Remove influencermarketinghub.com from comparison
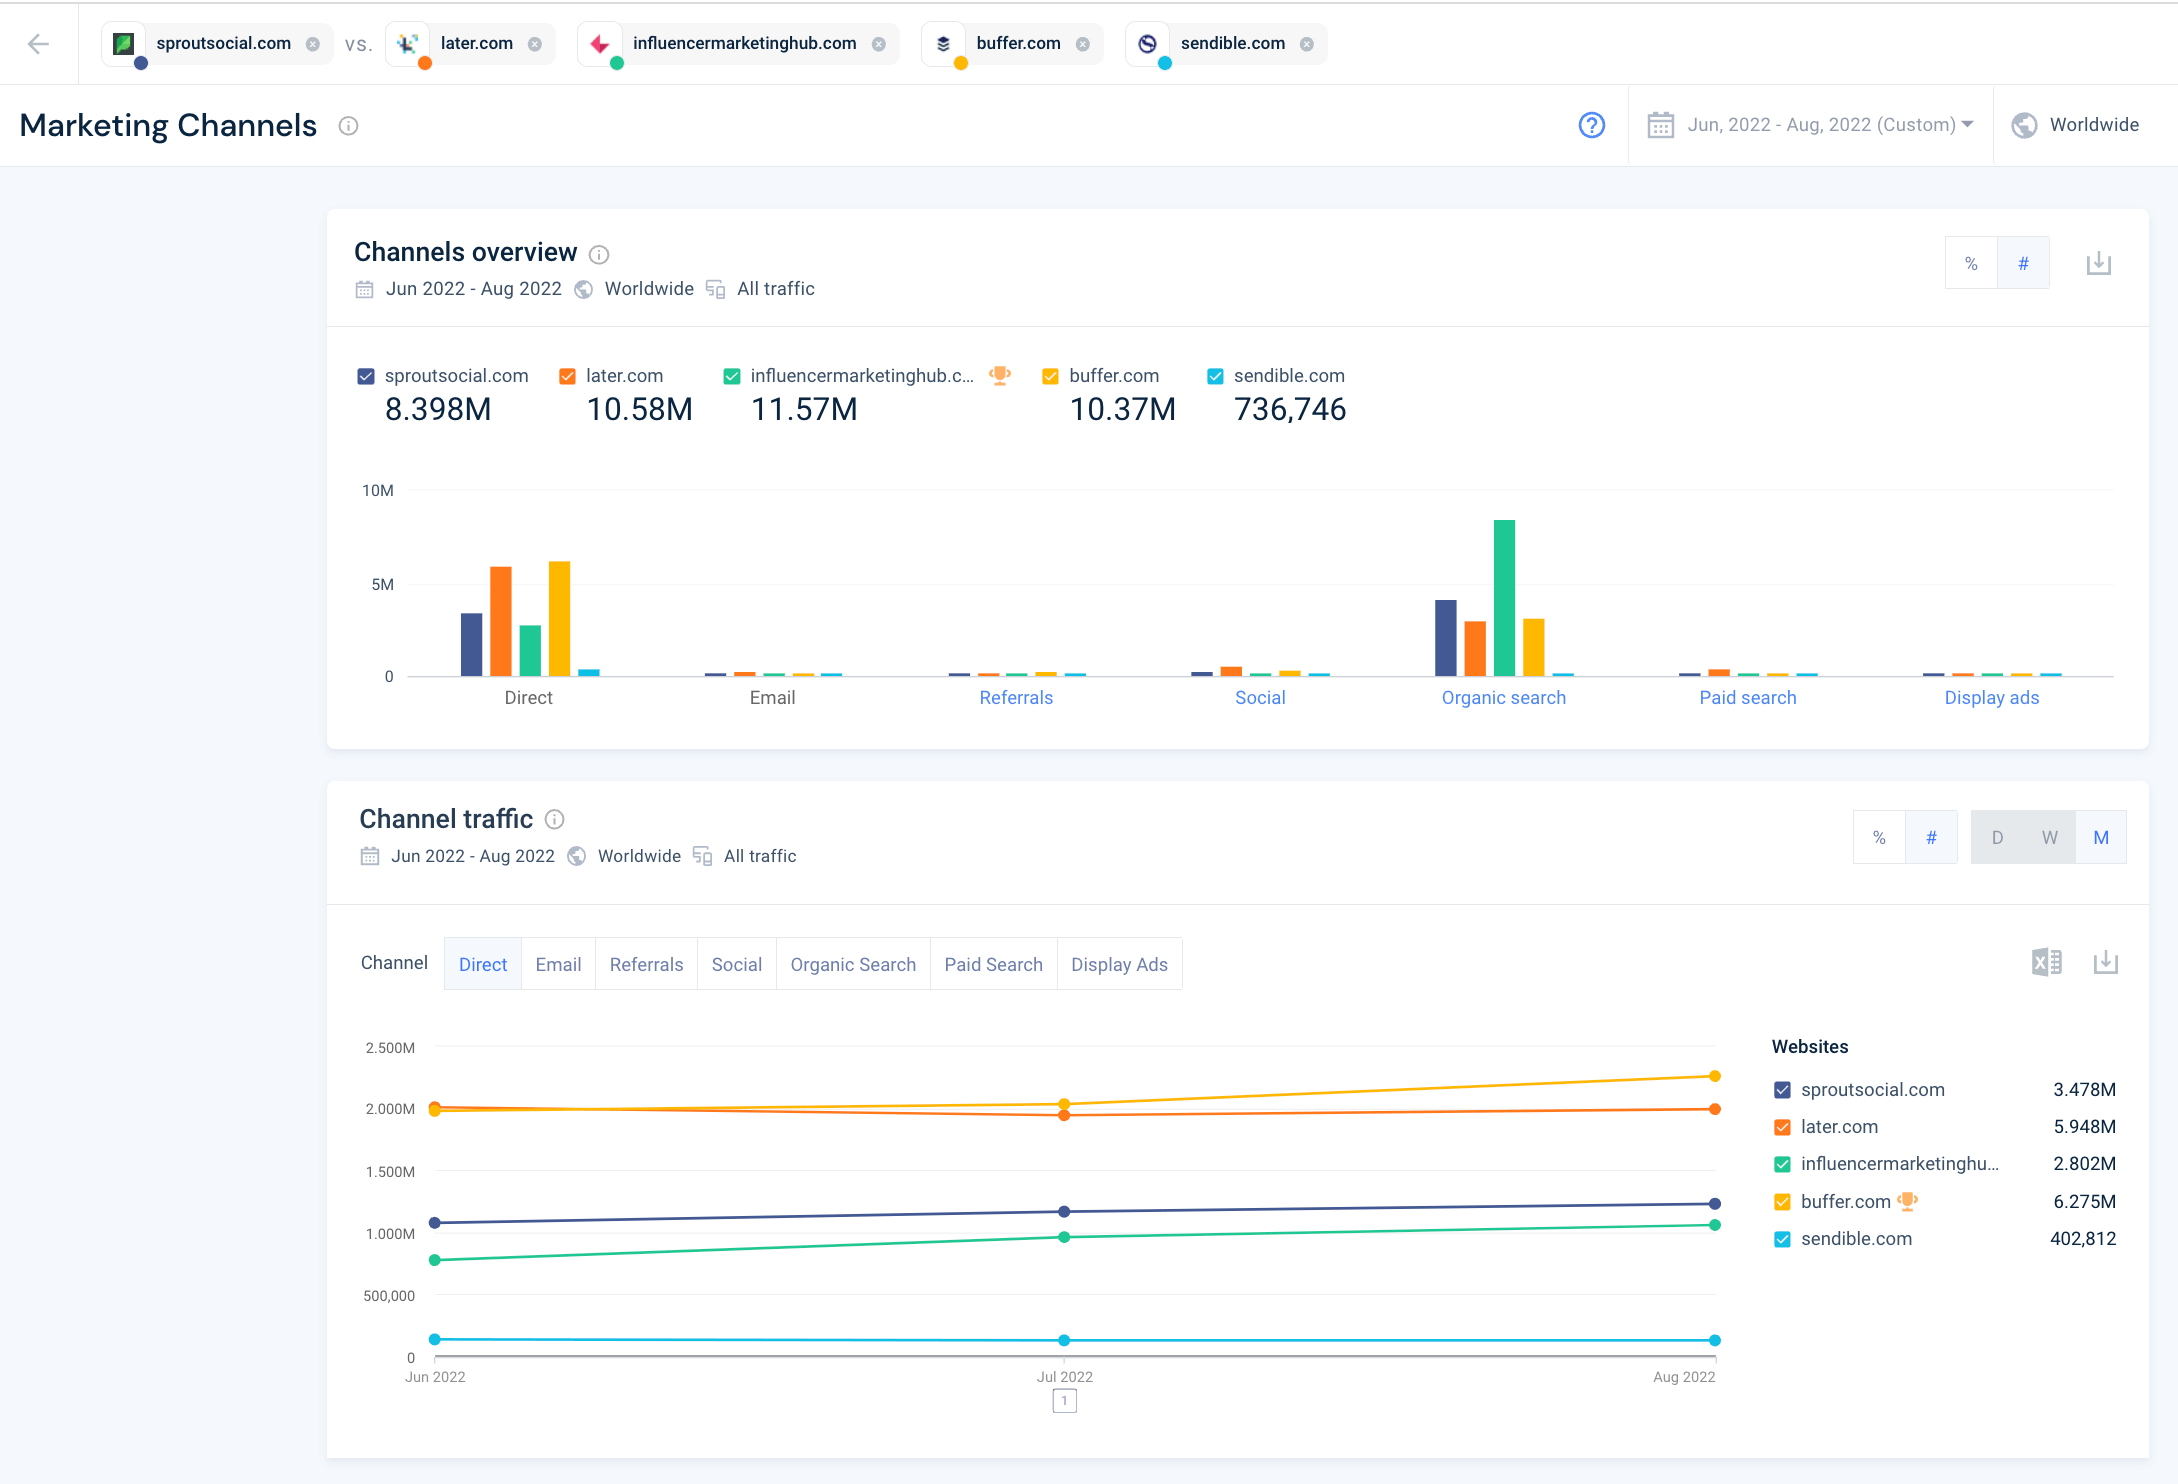Image resolution: width=2178 pixels, height=1484 pixels. tap(879, 44)
